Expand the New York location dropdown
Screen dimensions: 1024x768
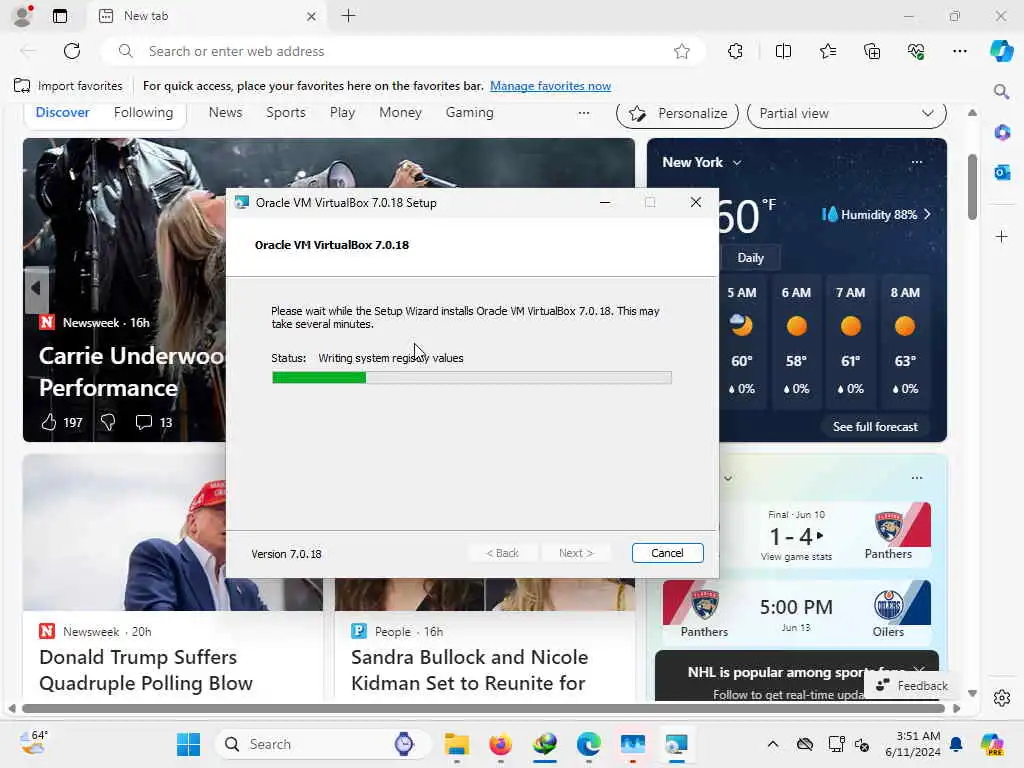[x=737, y=163]
